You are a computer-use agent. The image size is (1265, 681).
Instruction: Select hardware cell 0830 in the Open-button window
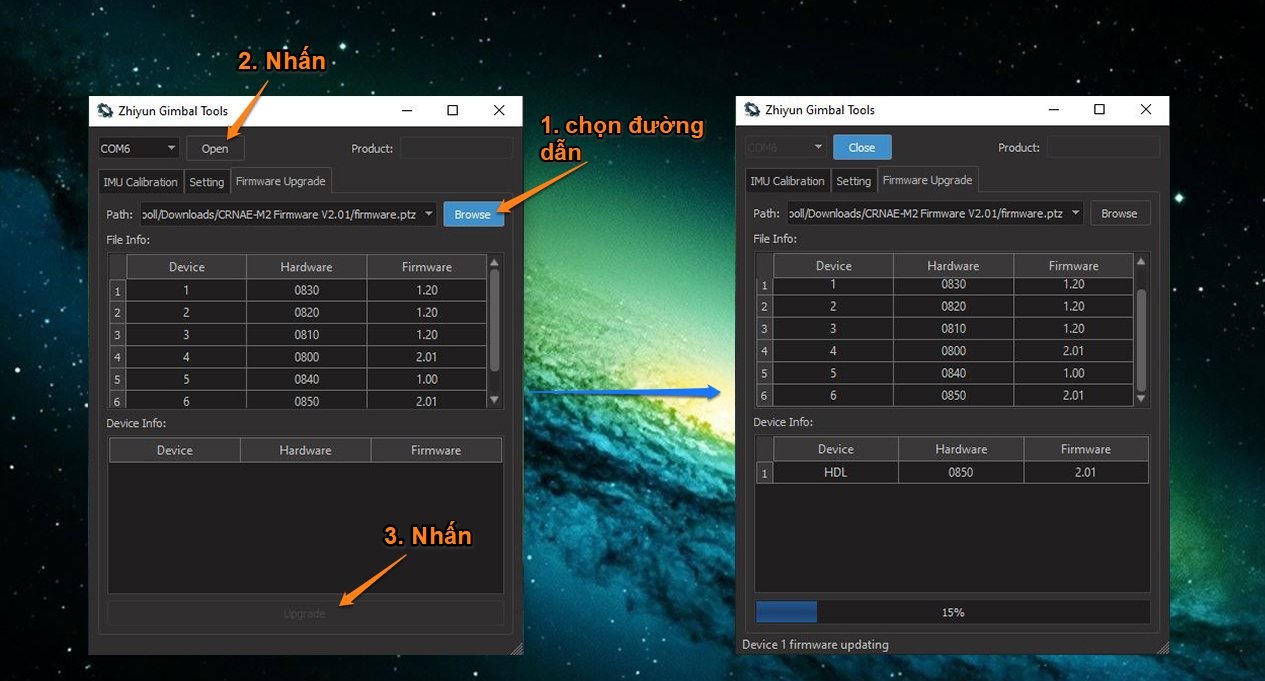click(x=306, y=290)
